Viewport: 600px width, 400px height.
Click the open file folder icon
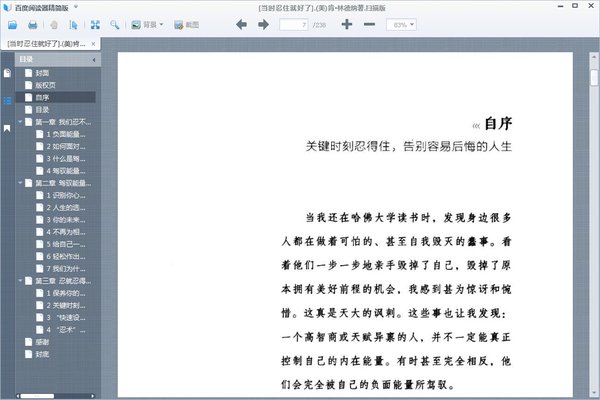click(x=11, y=24)
